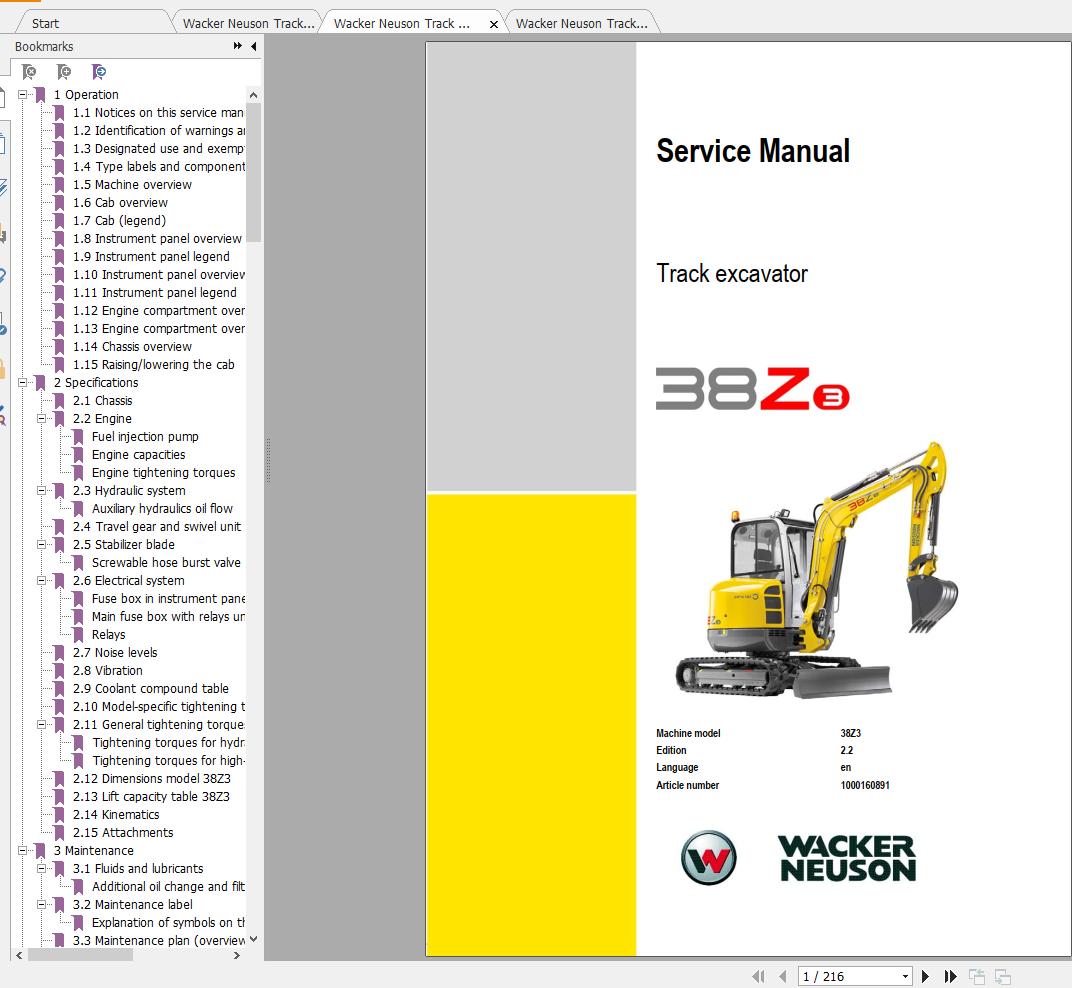Collapse the 1 Operation bookmark node
This screenshot has width=1072, height=988.
23,94
